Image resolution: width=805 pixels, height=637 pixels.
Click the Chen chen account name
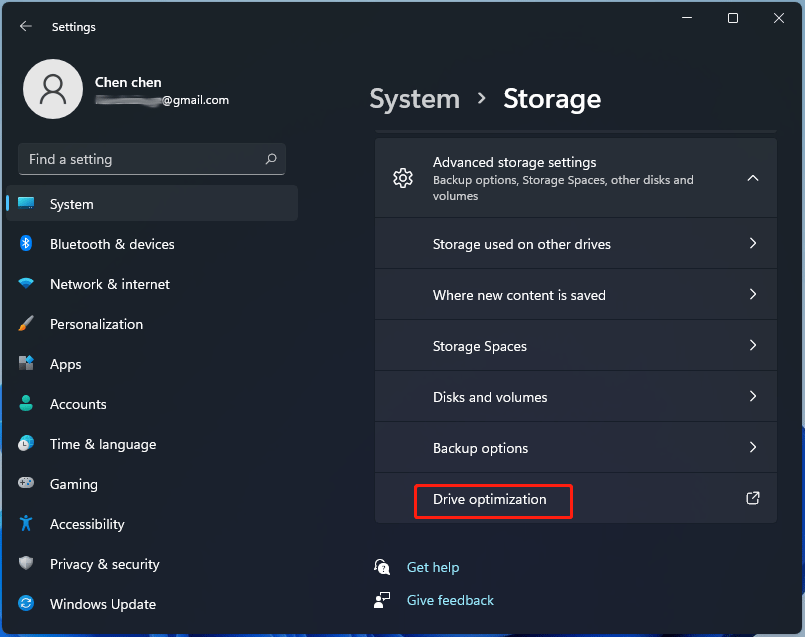click(128, 82)
